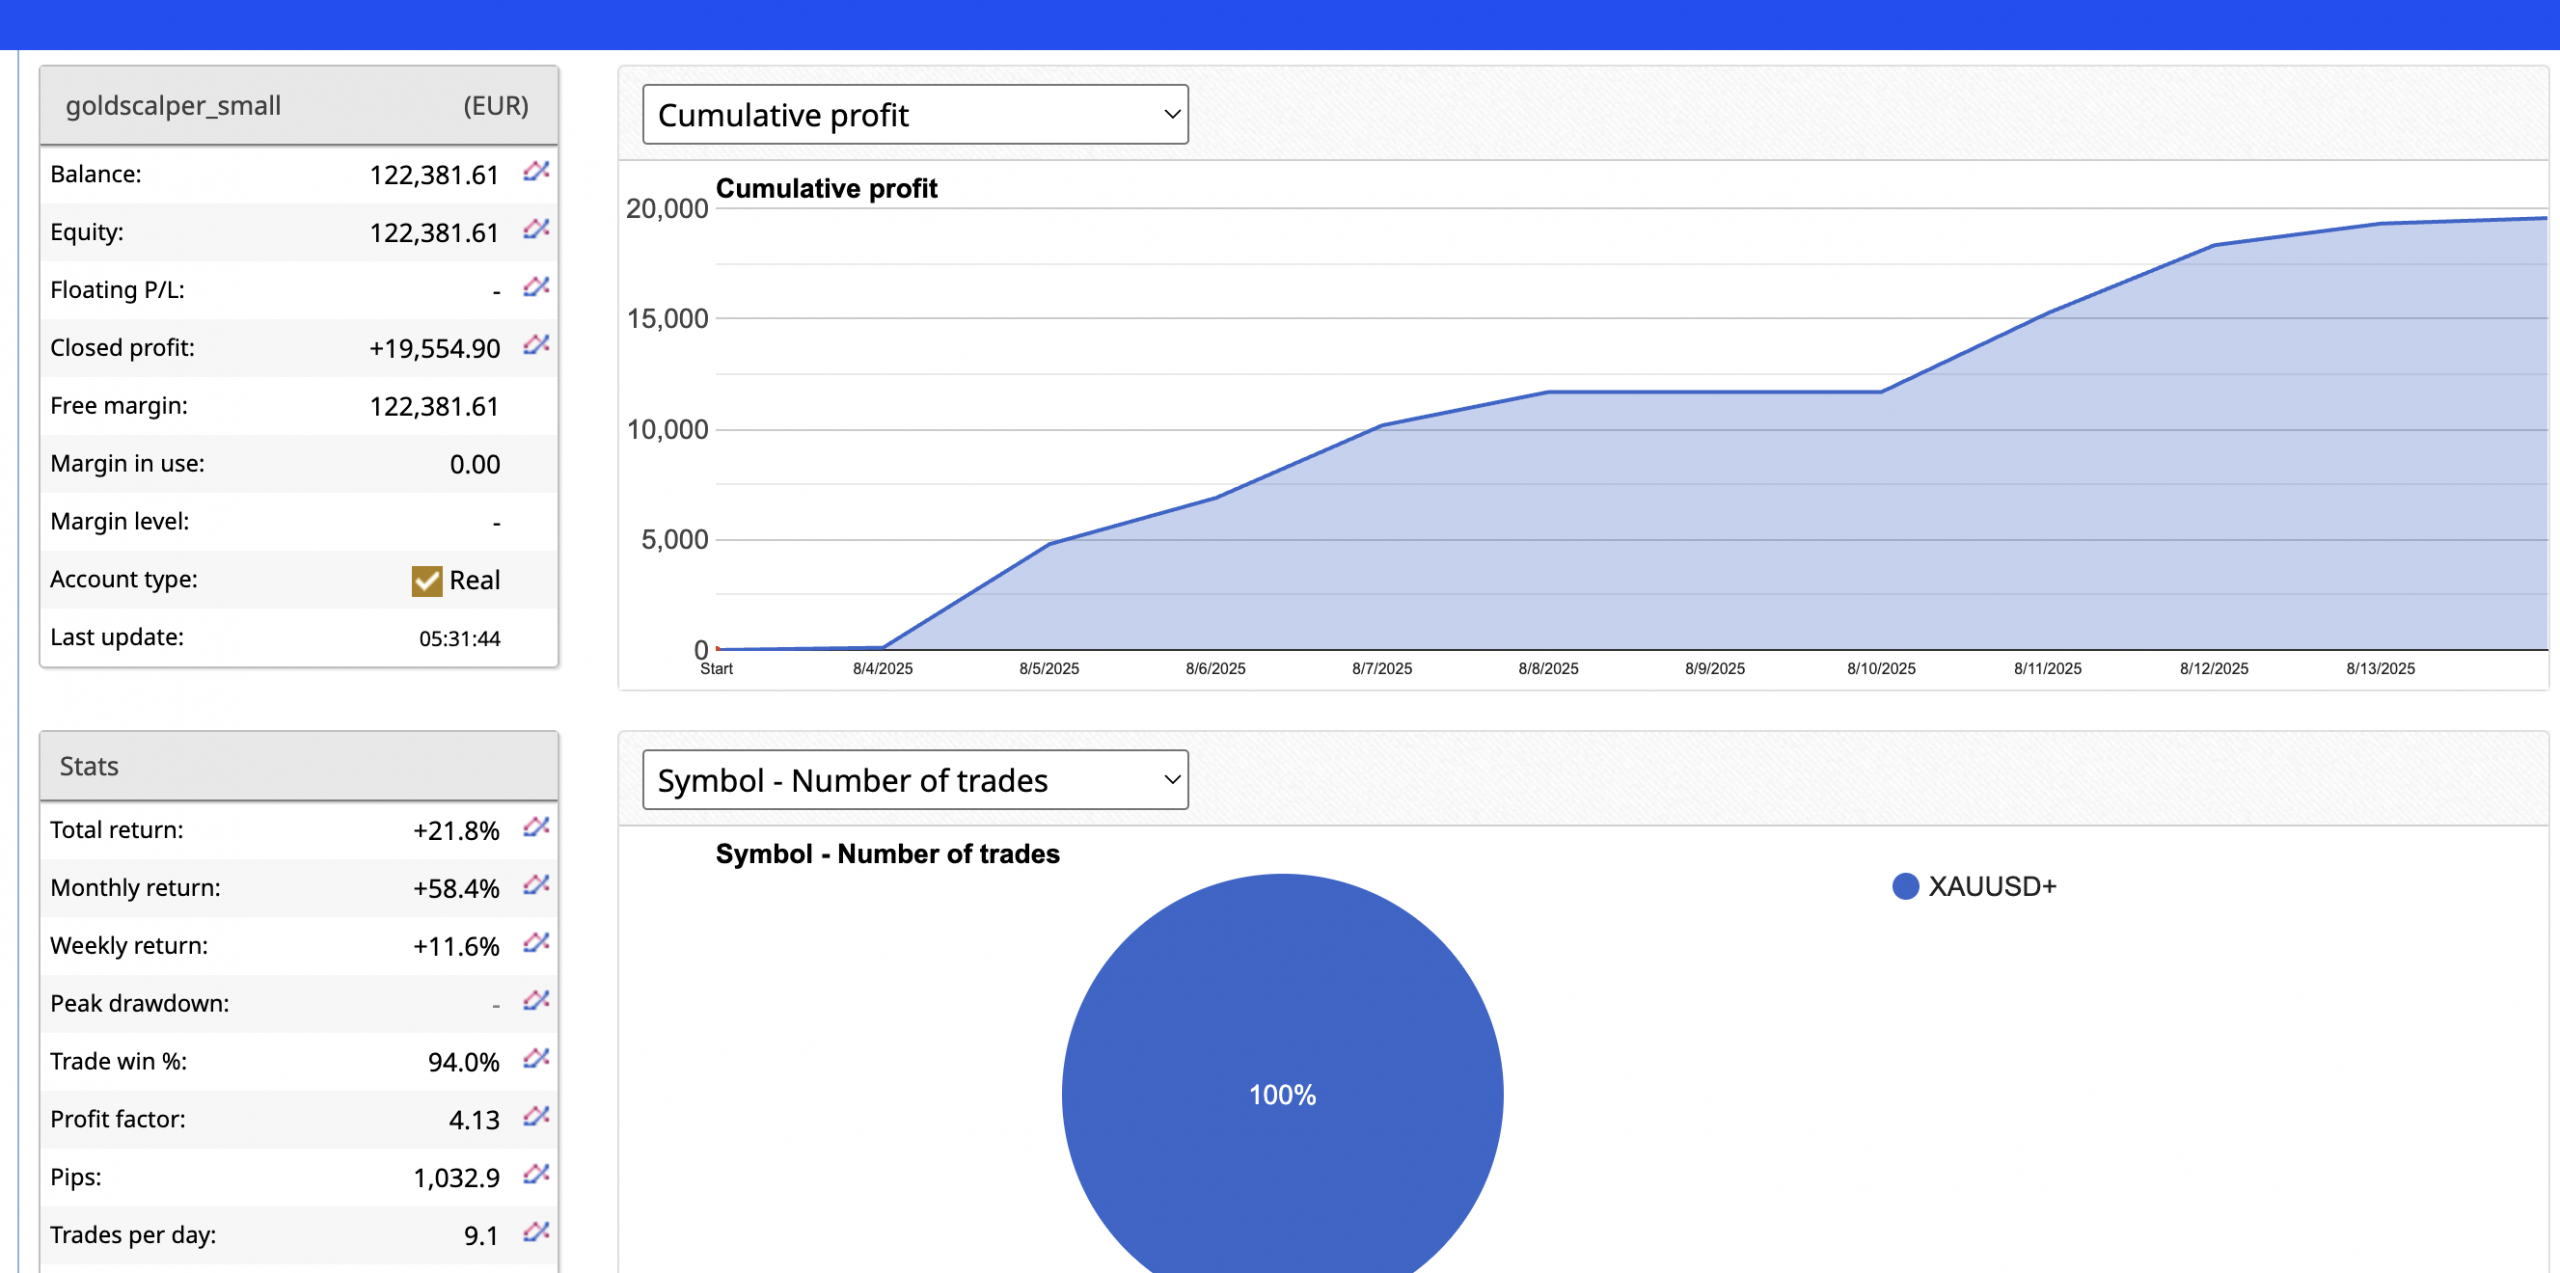2560x1273 pixels.
Task: Click the Peak drawdown chart icon
Action: (536, 1002)
